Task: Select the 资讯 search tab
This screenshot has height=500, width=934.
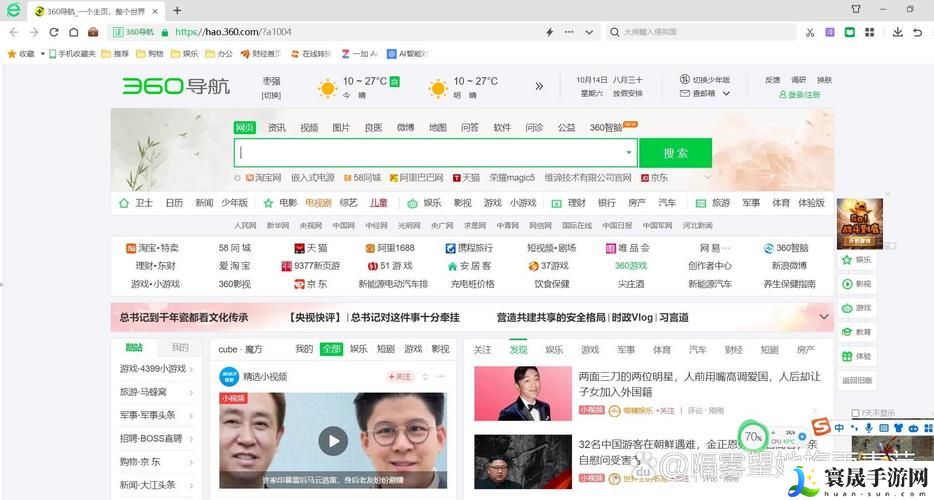Action: point(276,128)
